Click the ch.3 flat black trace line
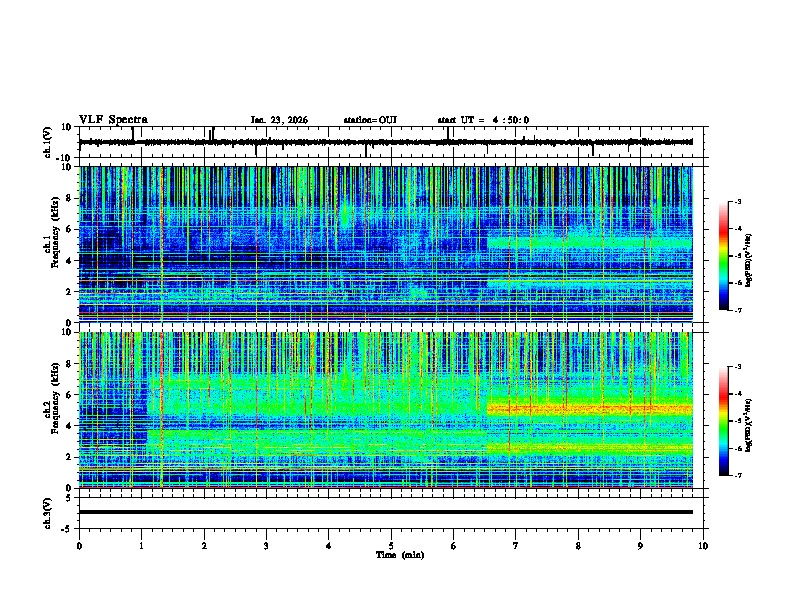Viewport: 792px width, 612px height. click(386, 512)
